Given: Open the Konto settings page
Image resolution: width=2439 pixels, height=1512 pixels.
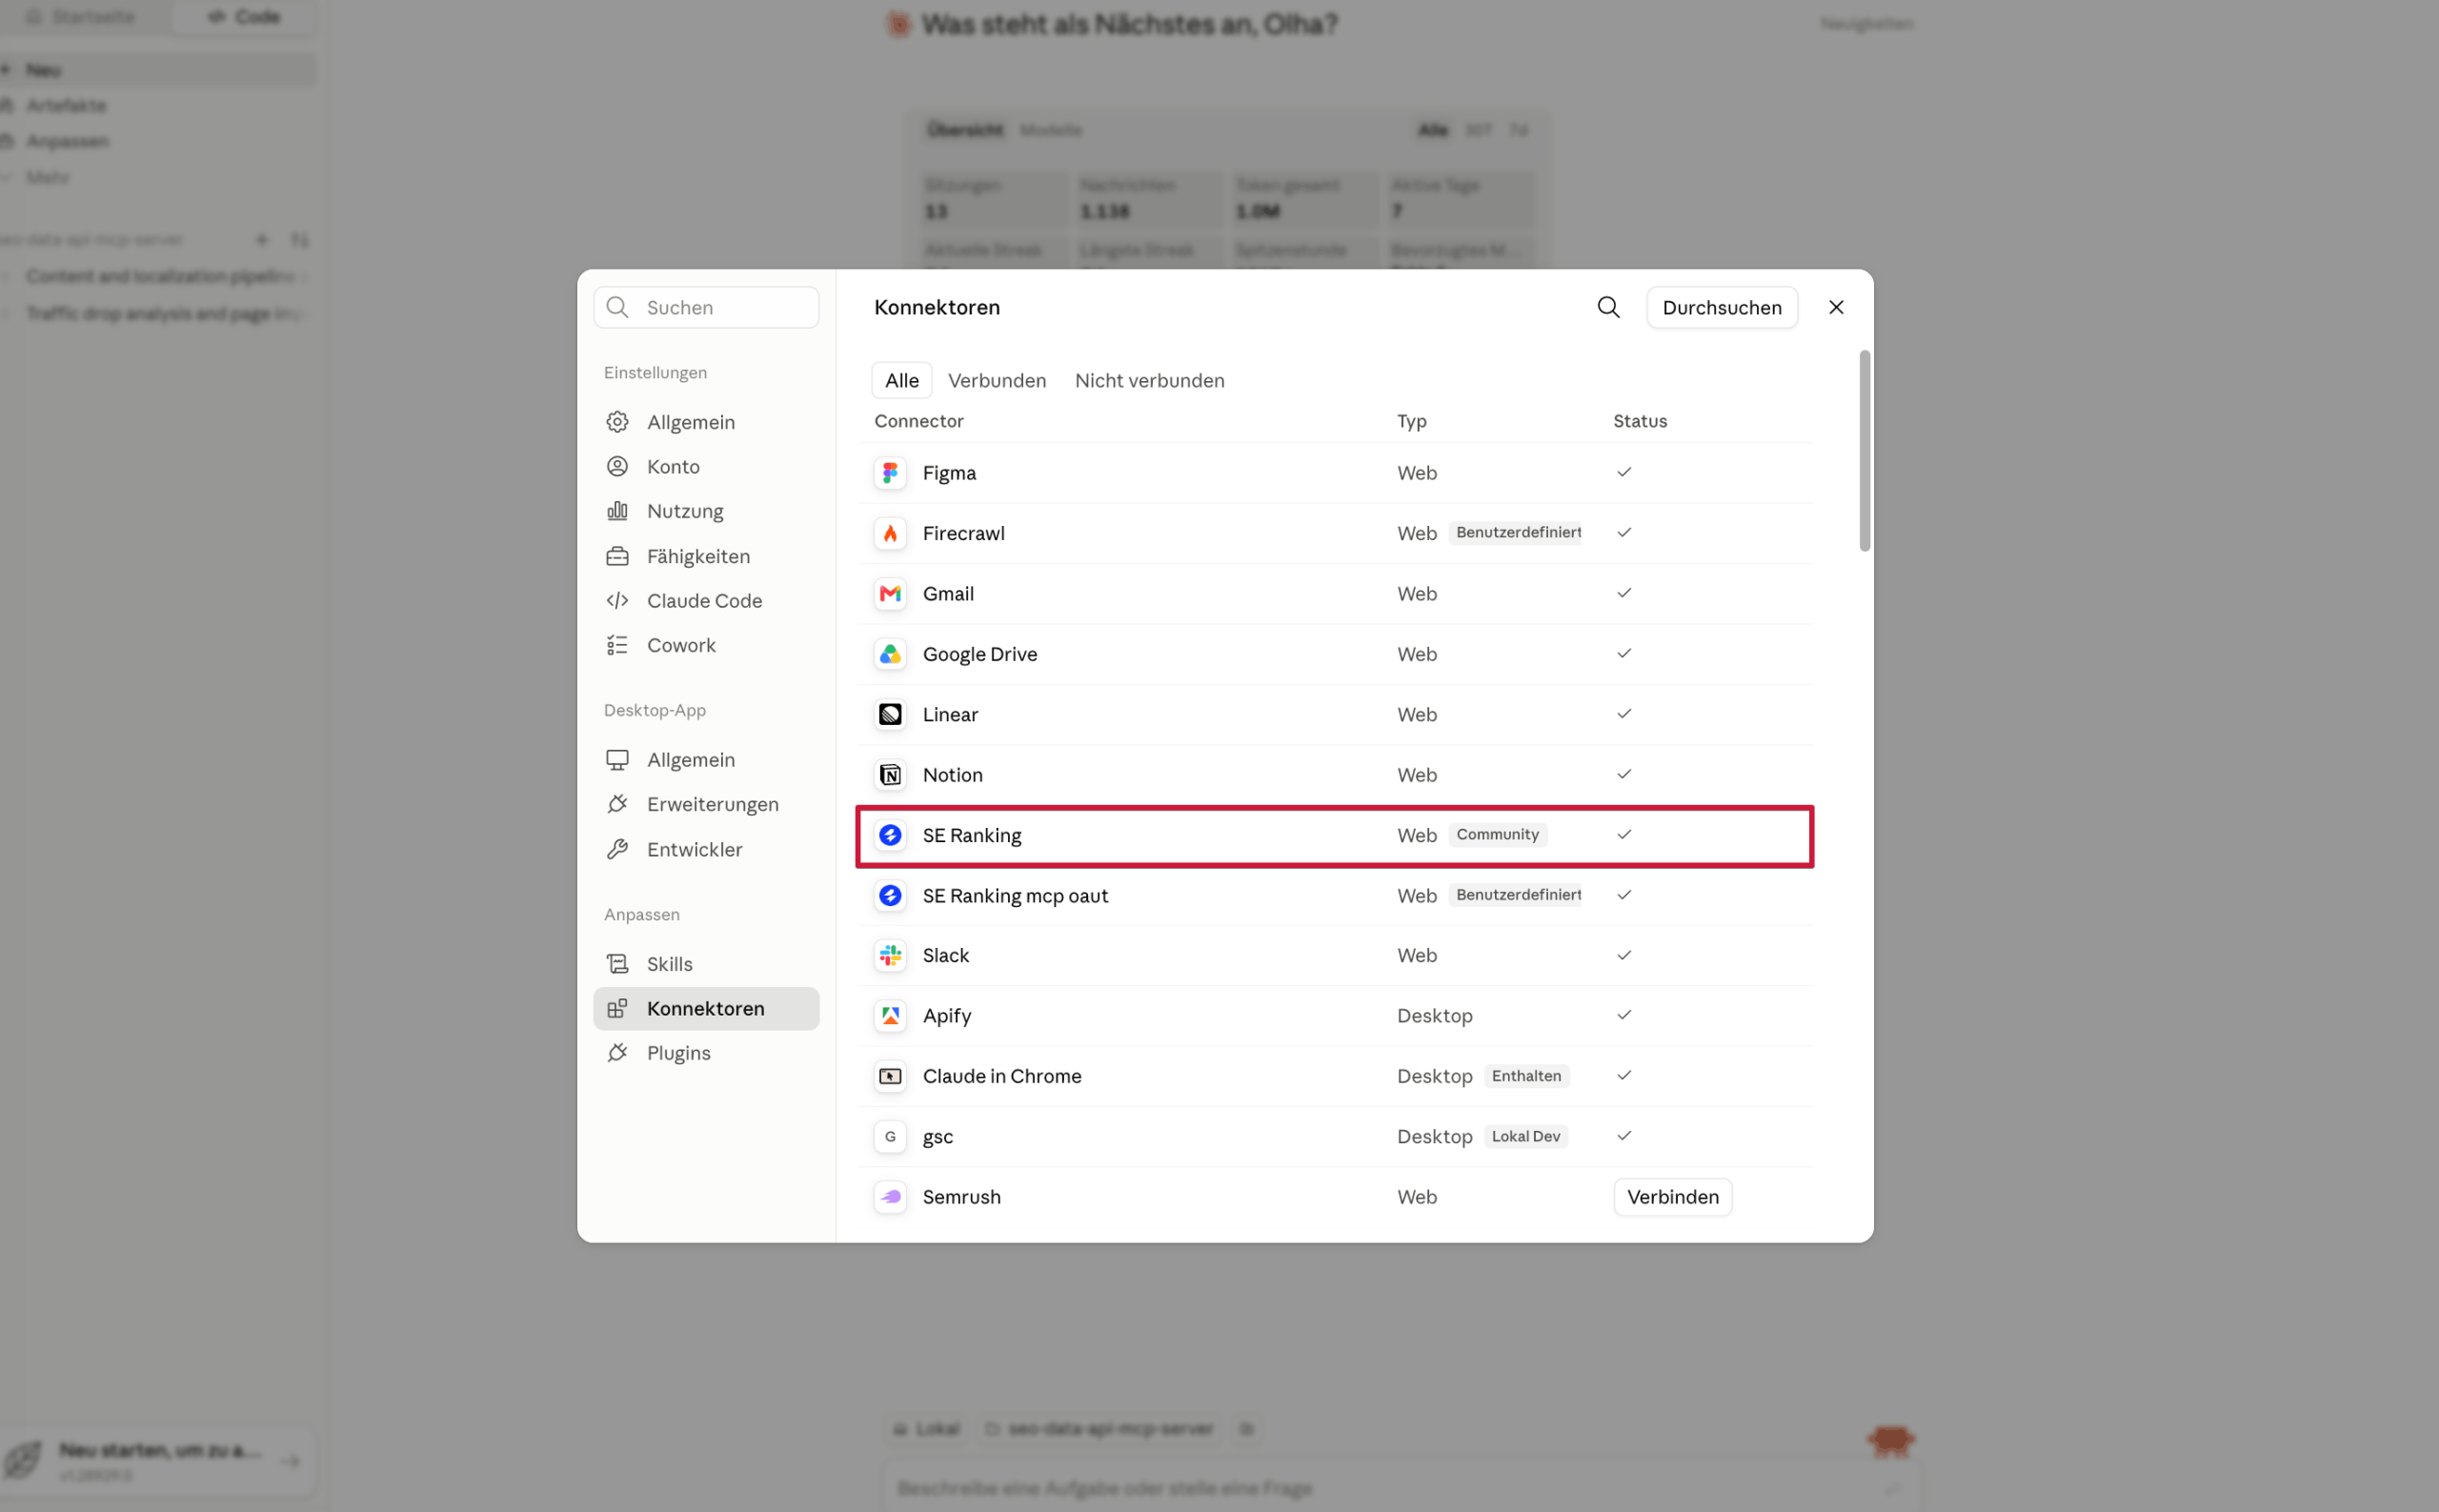Looking at the screenshot, I should click(706, 466).
